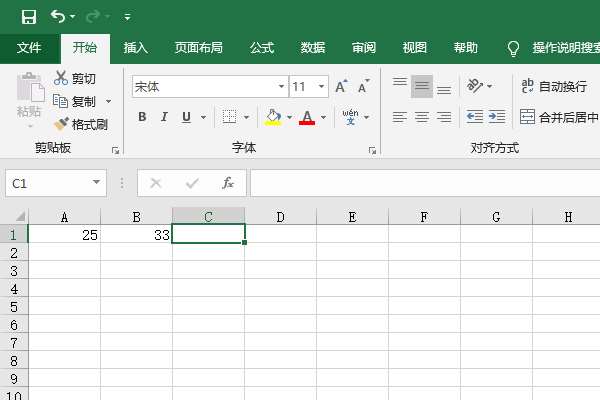Expand the 复制 dropdown arrow
Screen dimensions: 600x400
click(x=109, y=101)
